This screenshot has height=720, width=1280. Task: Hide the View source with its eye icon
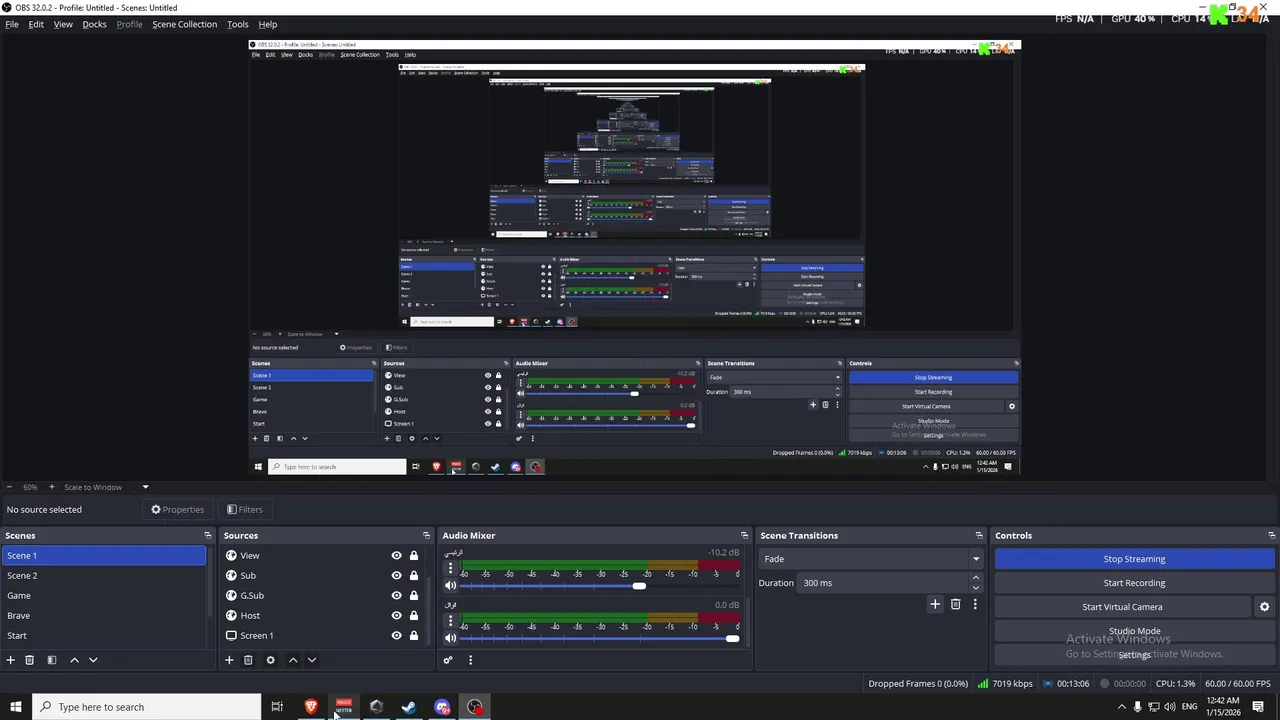coord(396,556)
